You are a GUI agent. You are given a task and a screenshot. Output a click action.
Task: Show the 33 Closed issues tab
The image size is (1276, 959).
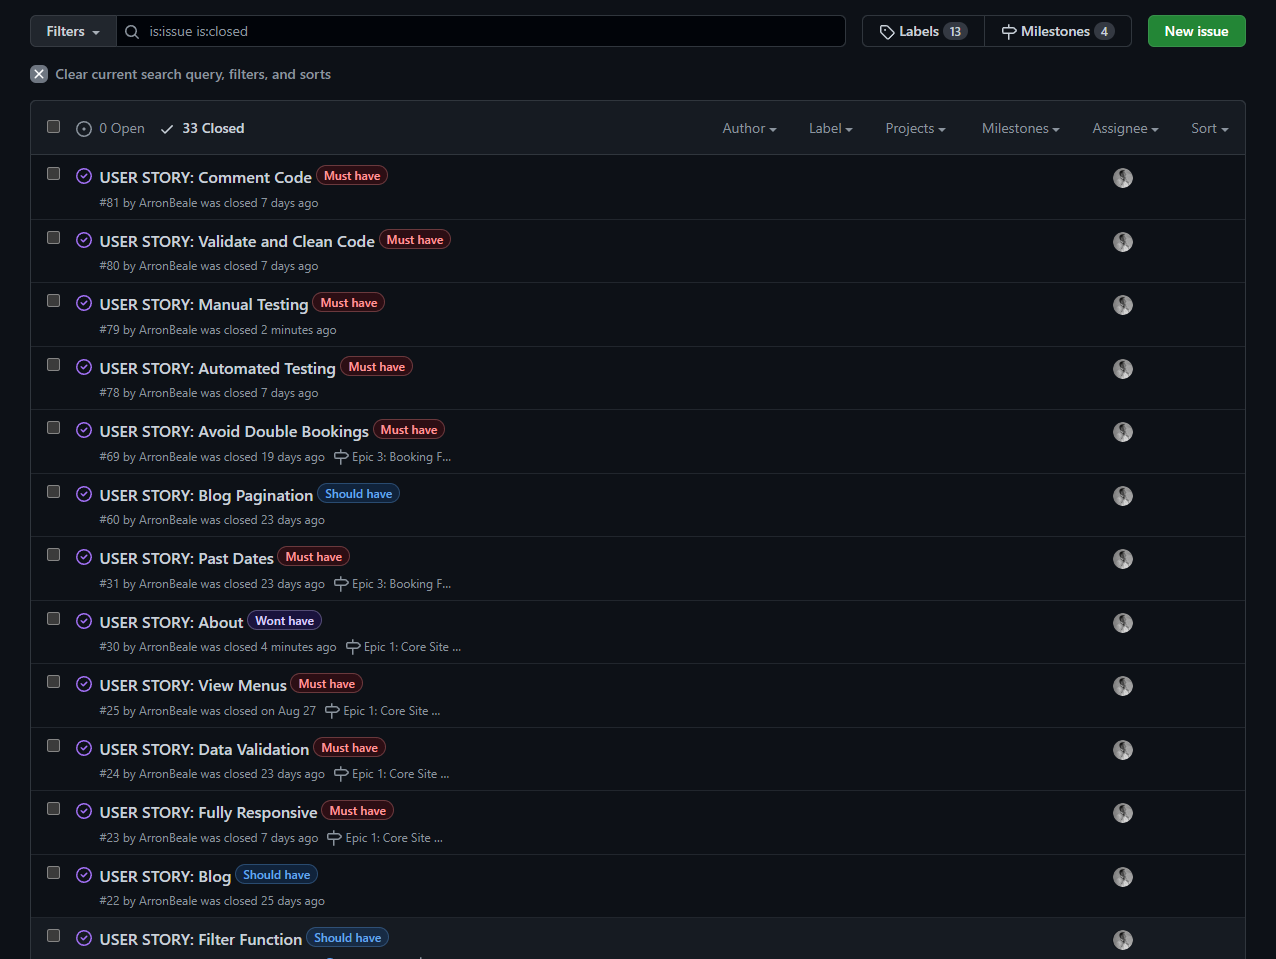tap(202, 128)
